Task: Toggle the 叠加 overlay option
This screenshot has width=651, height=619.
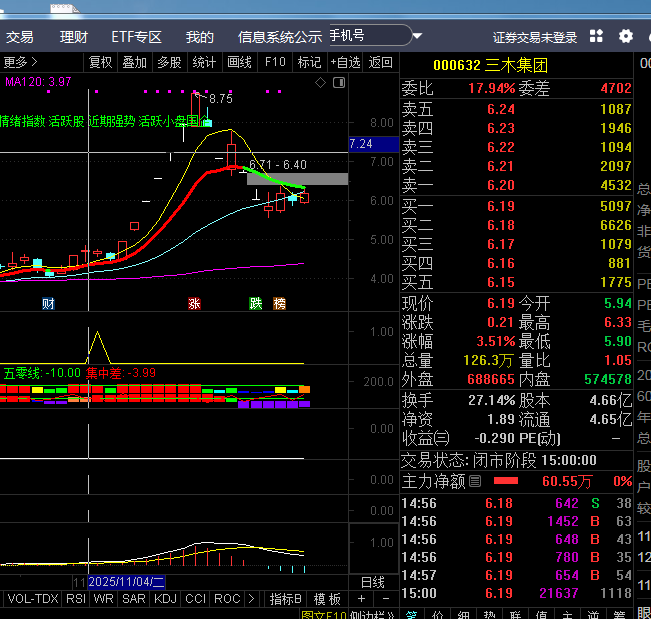Action: [134, 62]
